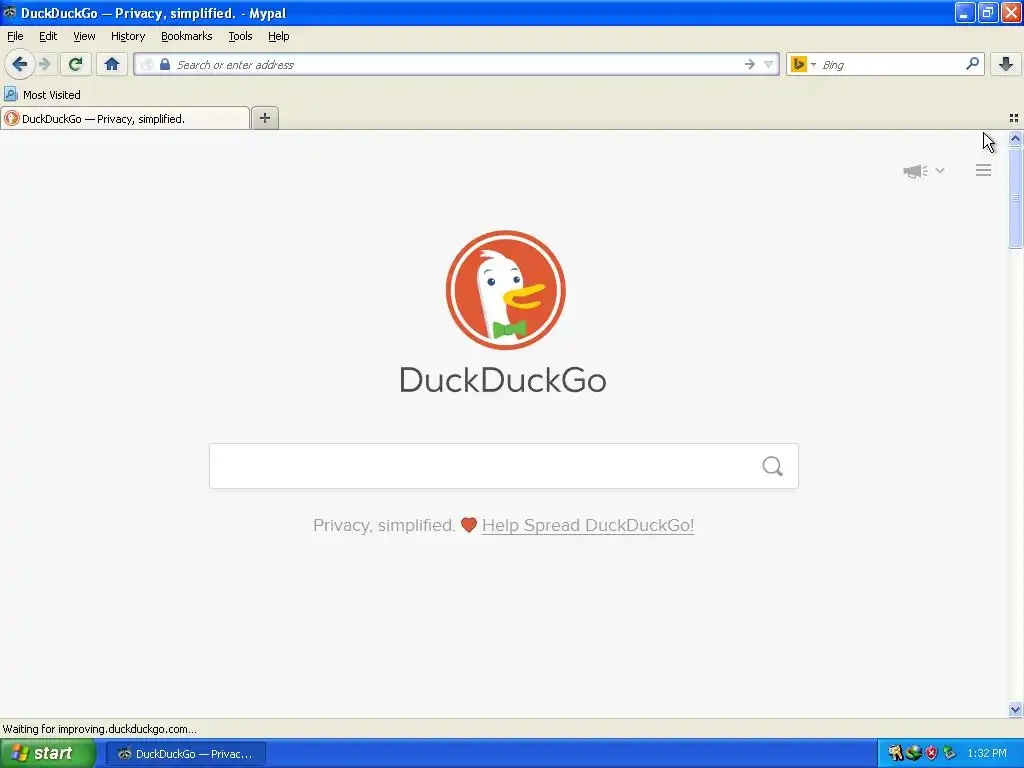
Task: Open the Windows start button
Action: pos(46,753)
